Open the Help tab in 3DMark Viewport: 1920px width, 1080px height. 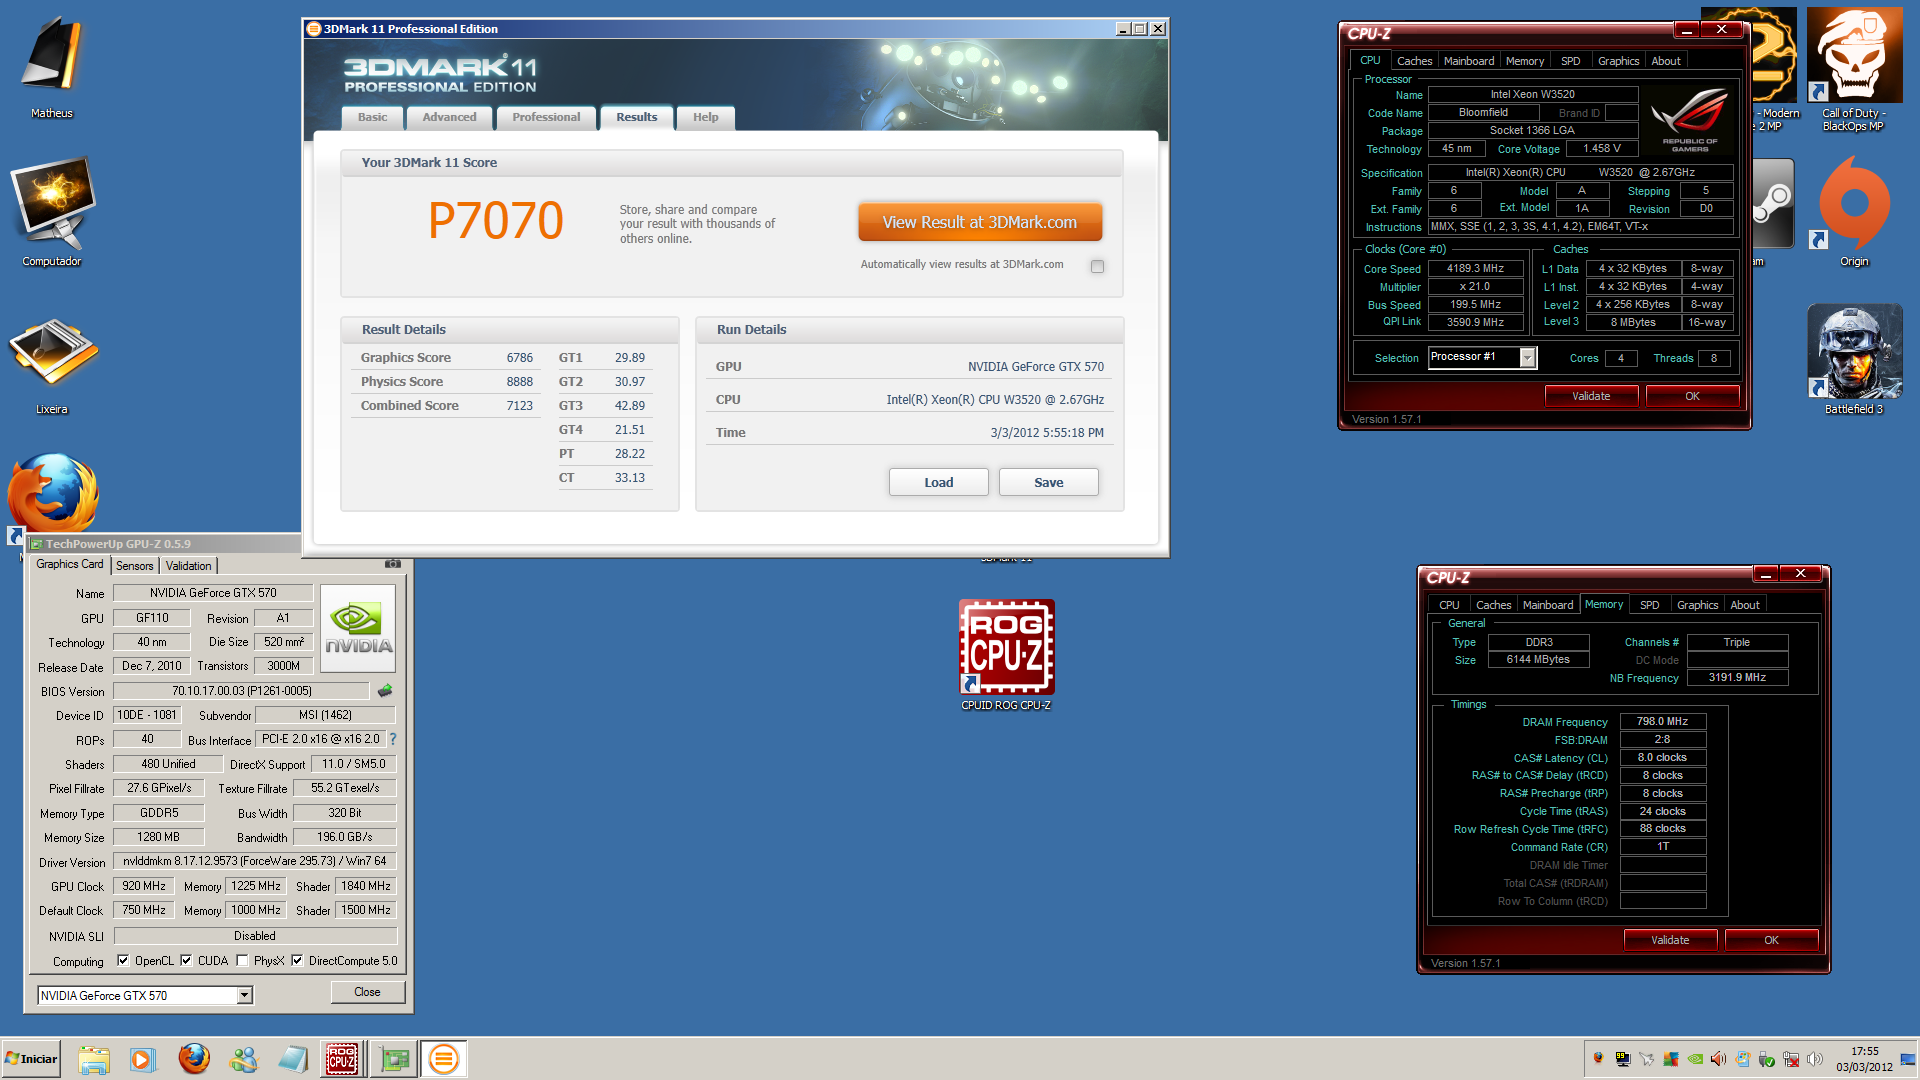(x=706, y=118)
